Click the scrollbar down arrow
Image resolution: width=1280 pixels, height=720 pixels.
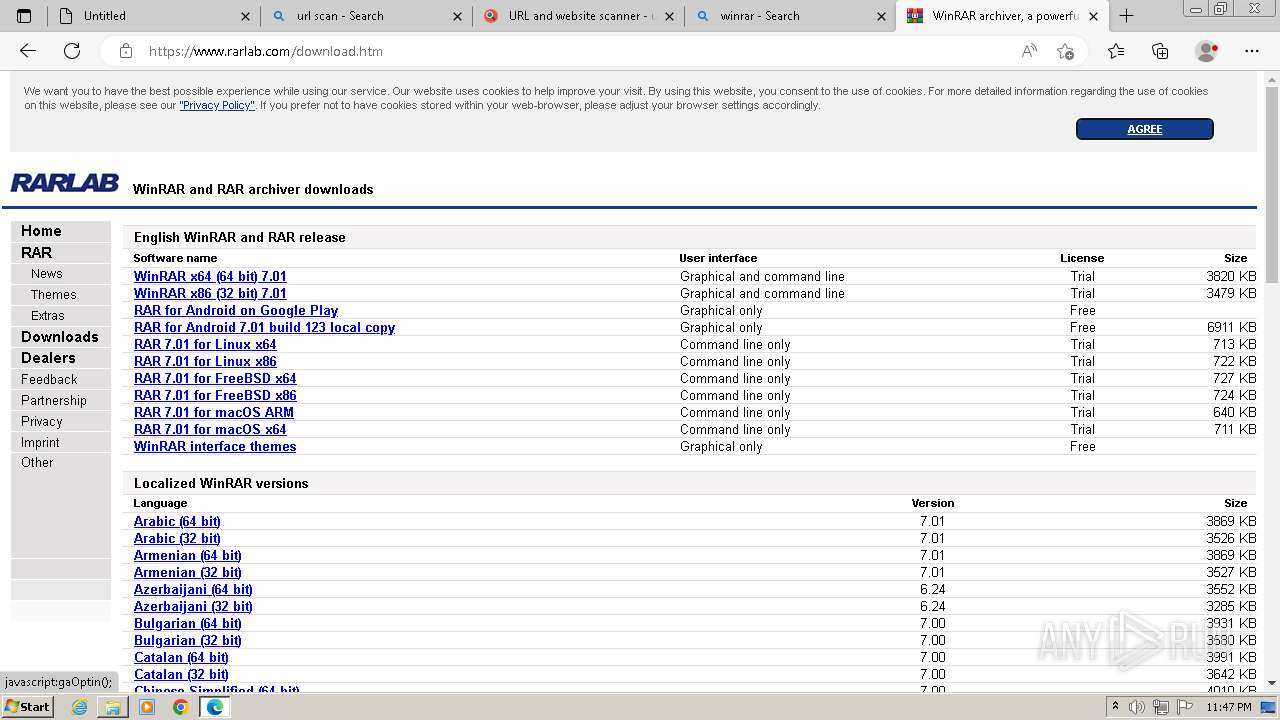coord(1272,683)
